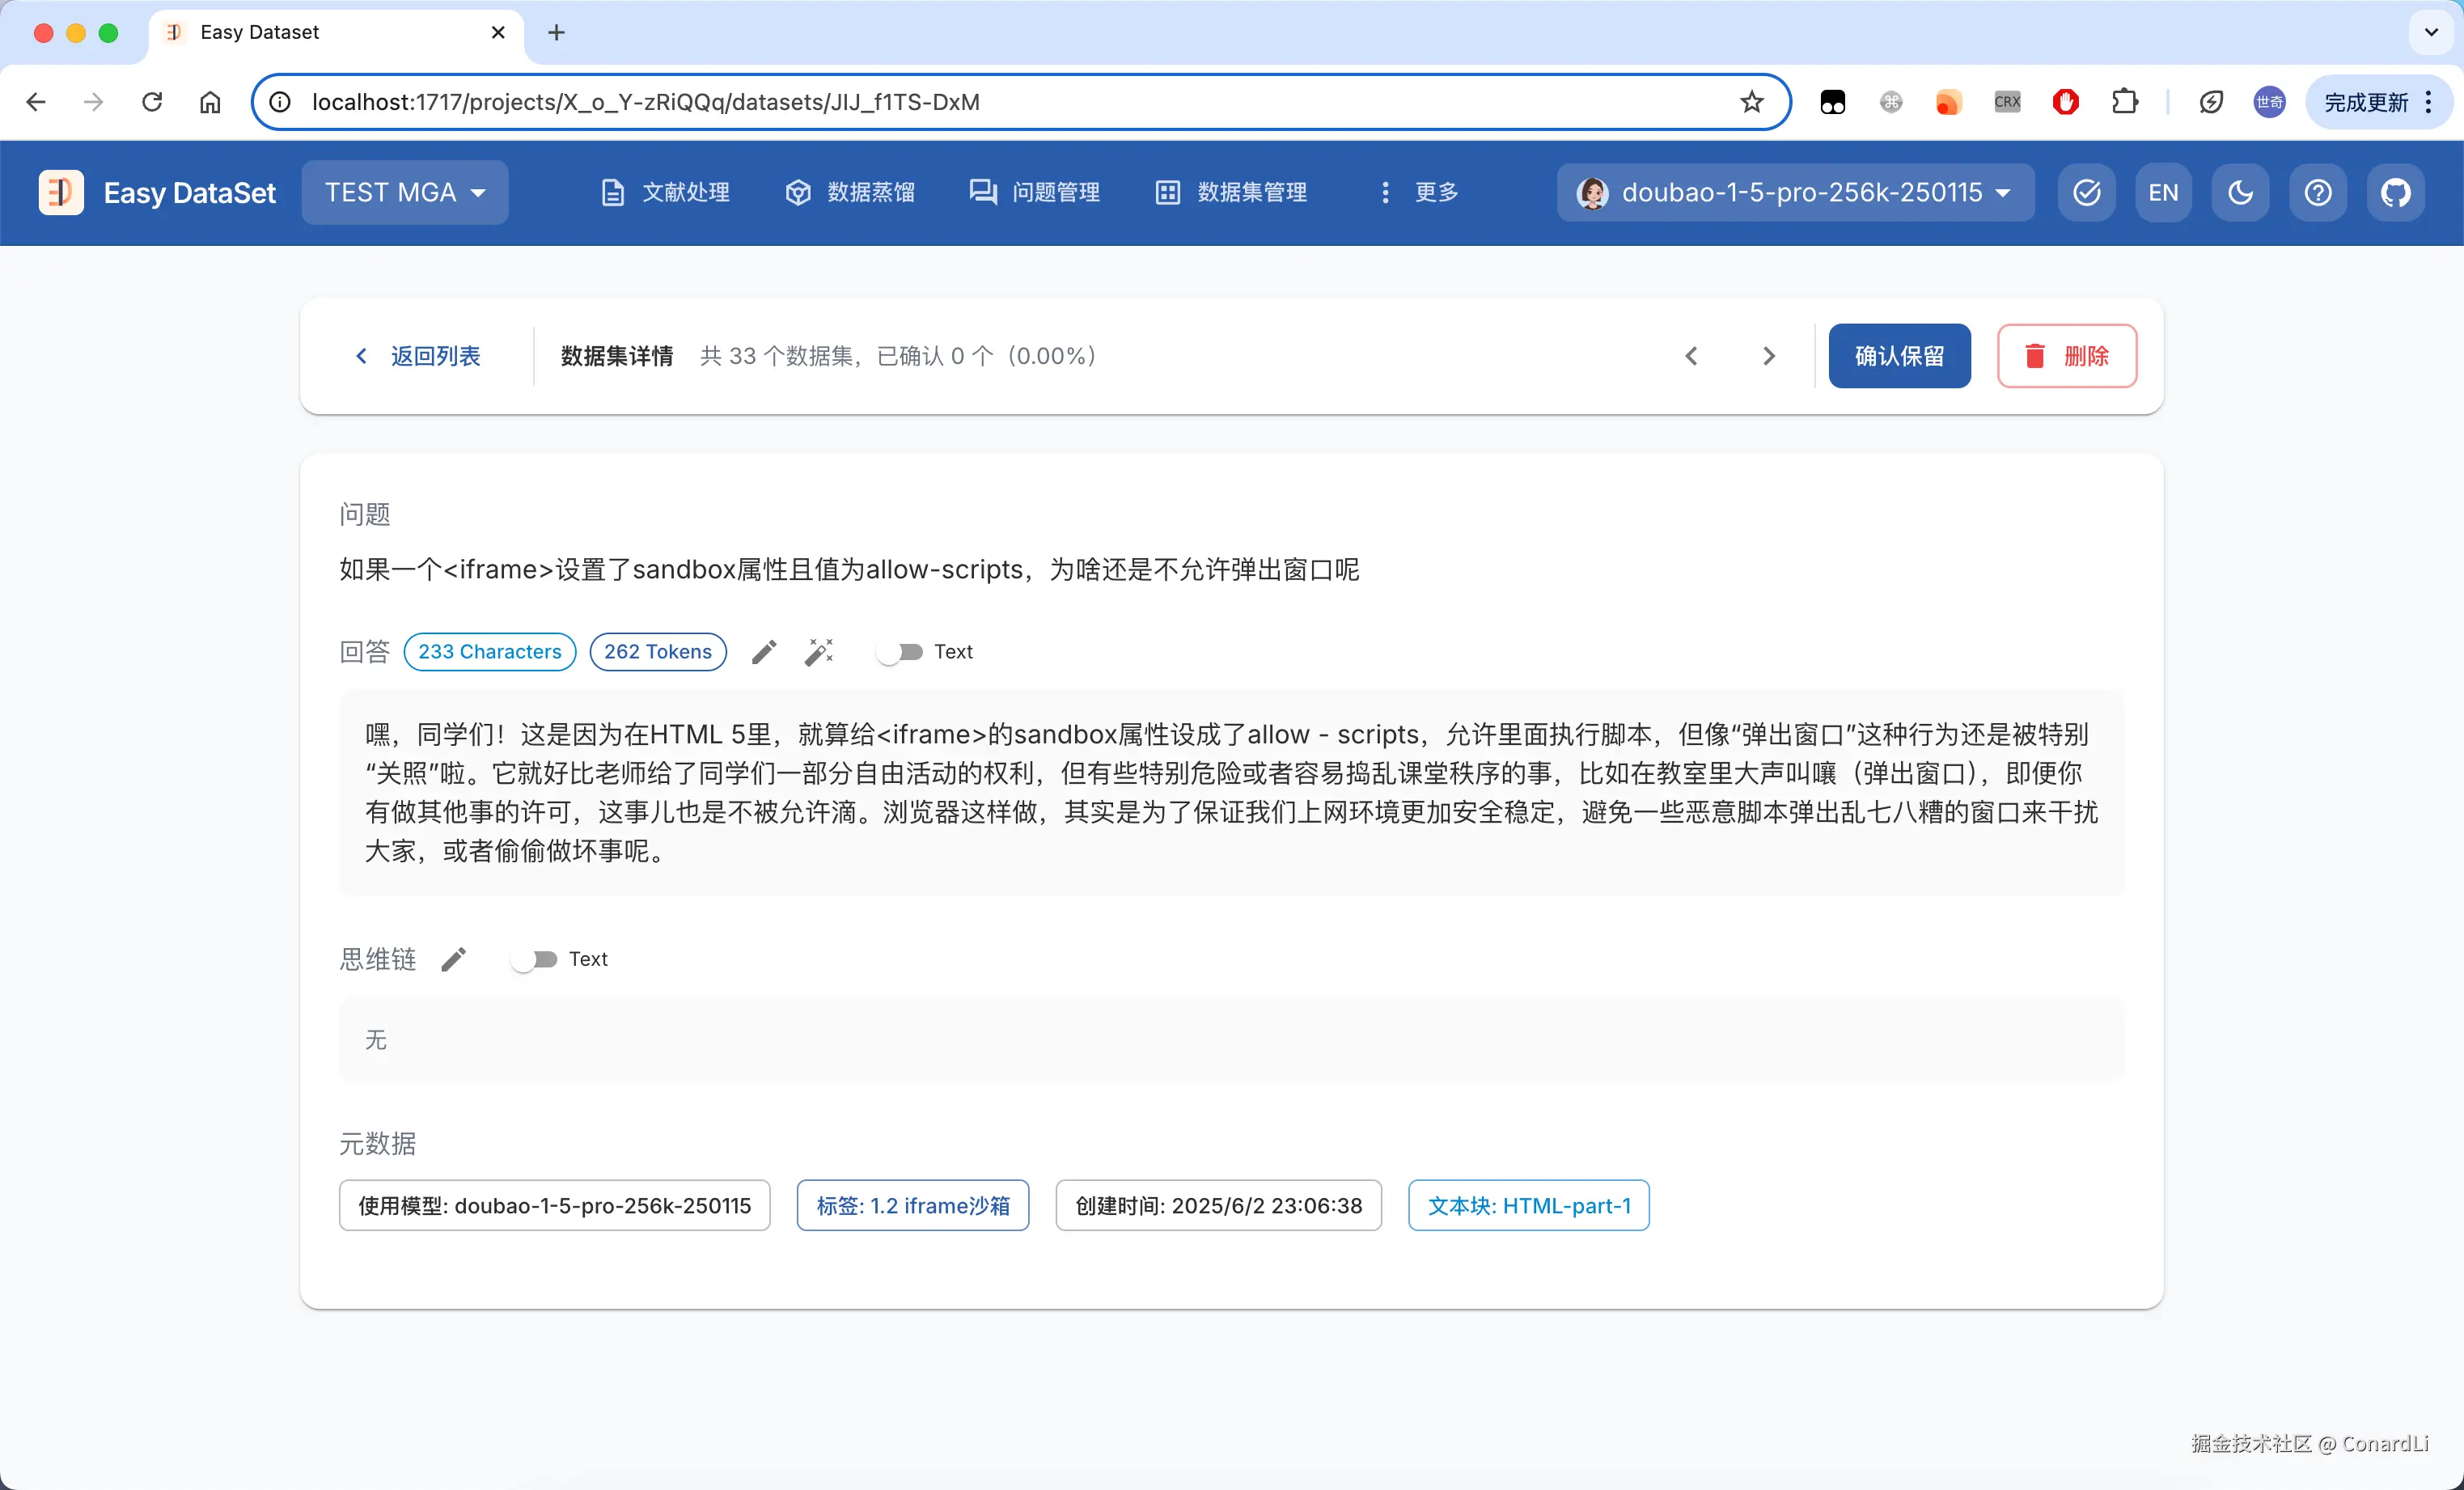Click the answer edit pencil icon
The image size is (2464, 1490).
[x=764, y=652]
